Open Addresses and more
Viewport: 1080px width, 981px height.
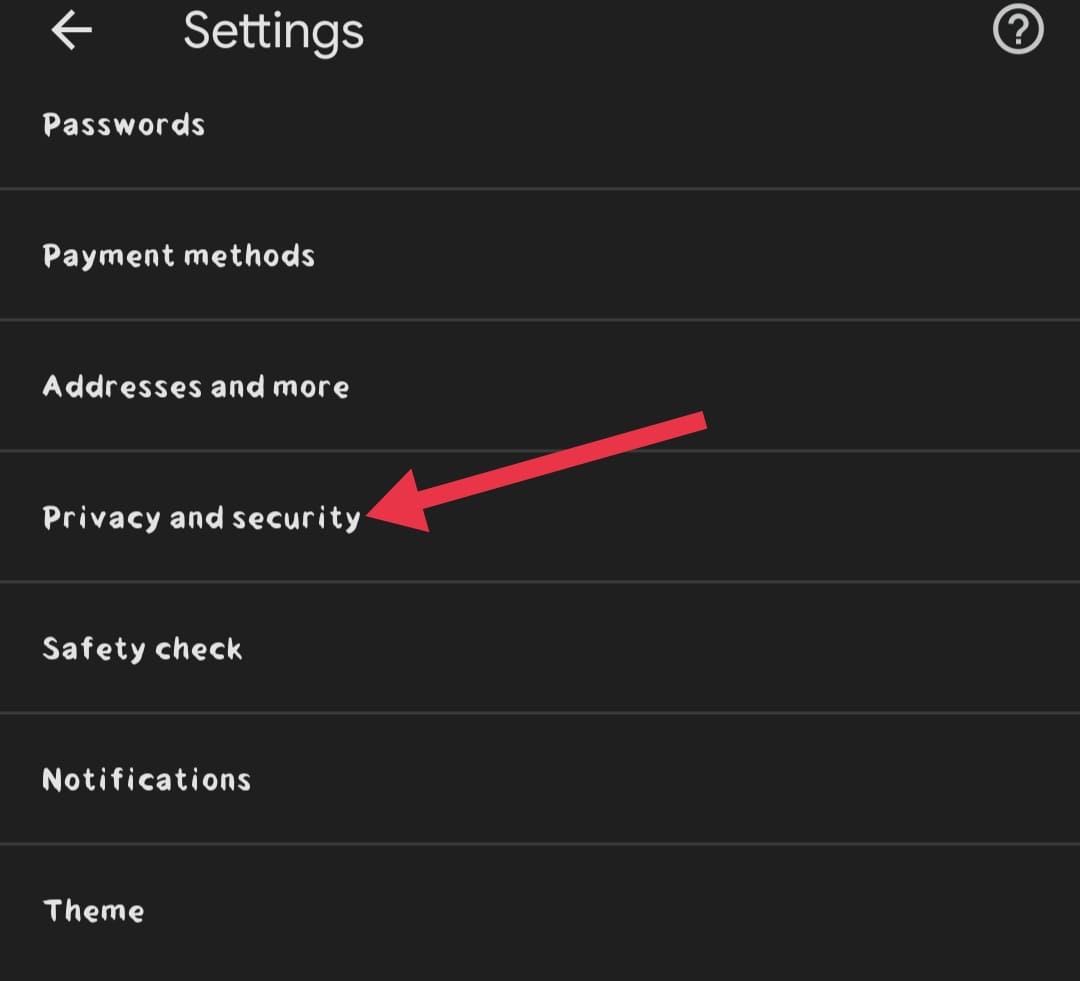coord(195,386)
